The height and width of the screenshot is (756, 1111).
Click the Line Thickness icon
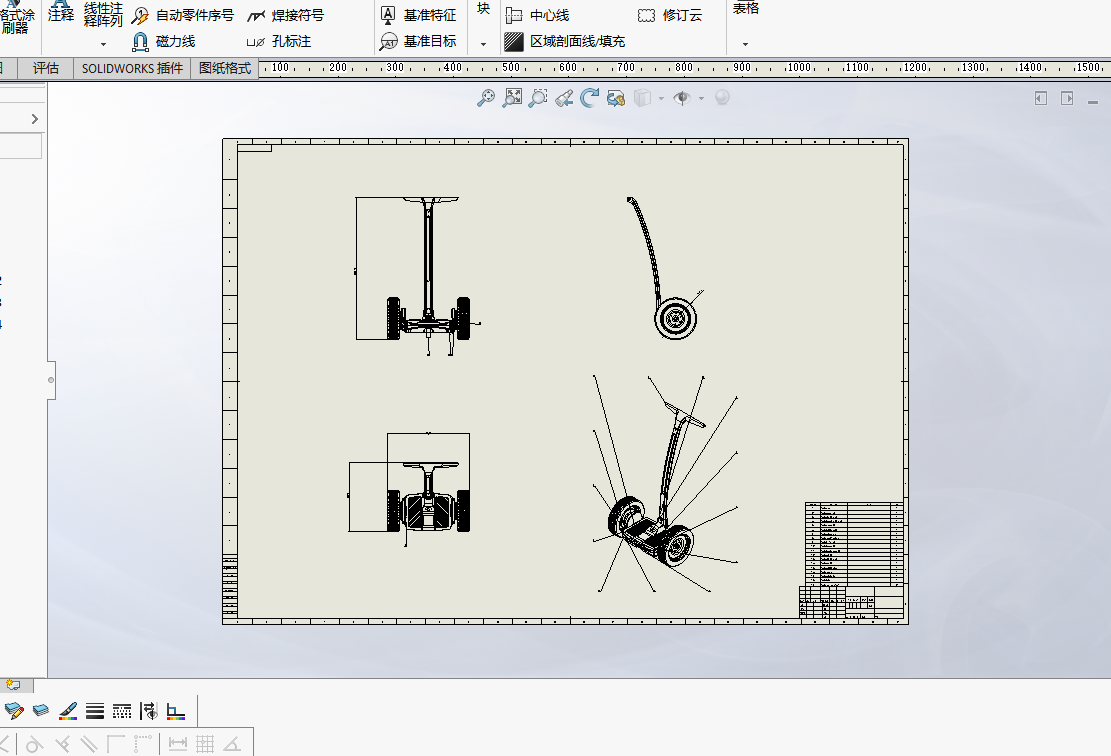tap(95, 711)
